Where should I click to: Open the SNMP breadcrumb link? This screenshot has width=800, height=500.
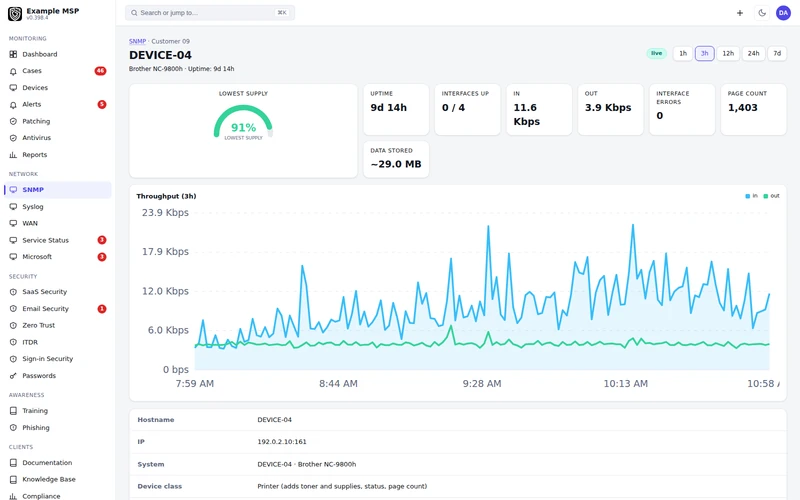tap(137, 41)
